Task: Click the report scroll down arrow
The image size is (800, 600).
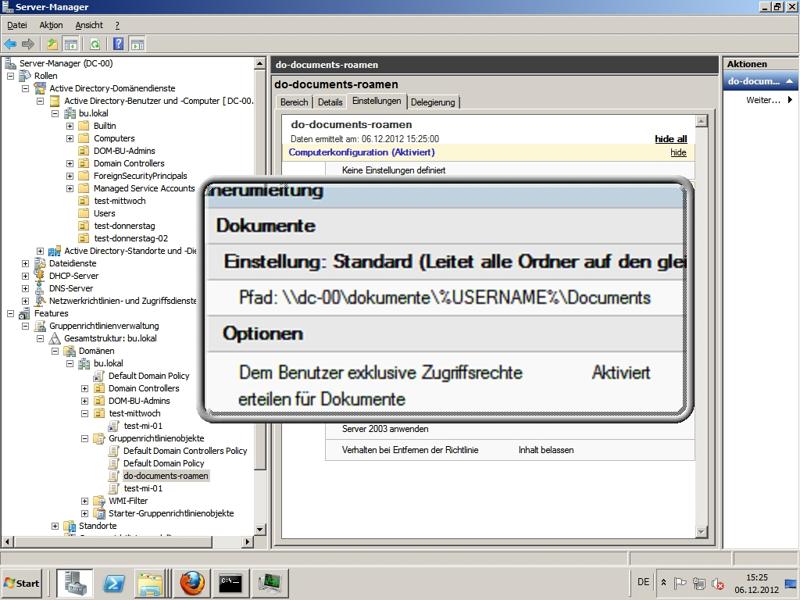Action: click(701, 532)
